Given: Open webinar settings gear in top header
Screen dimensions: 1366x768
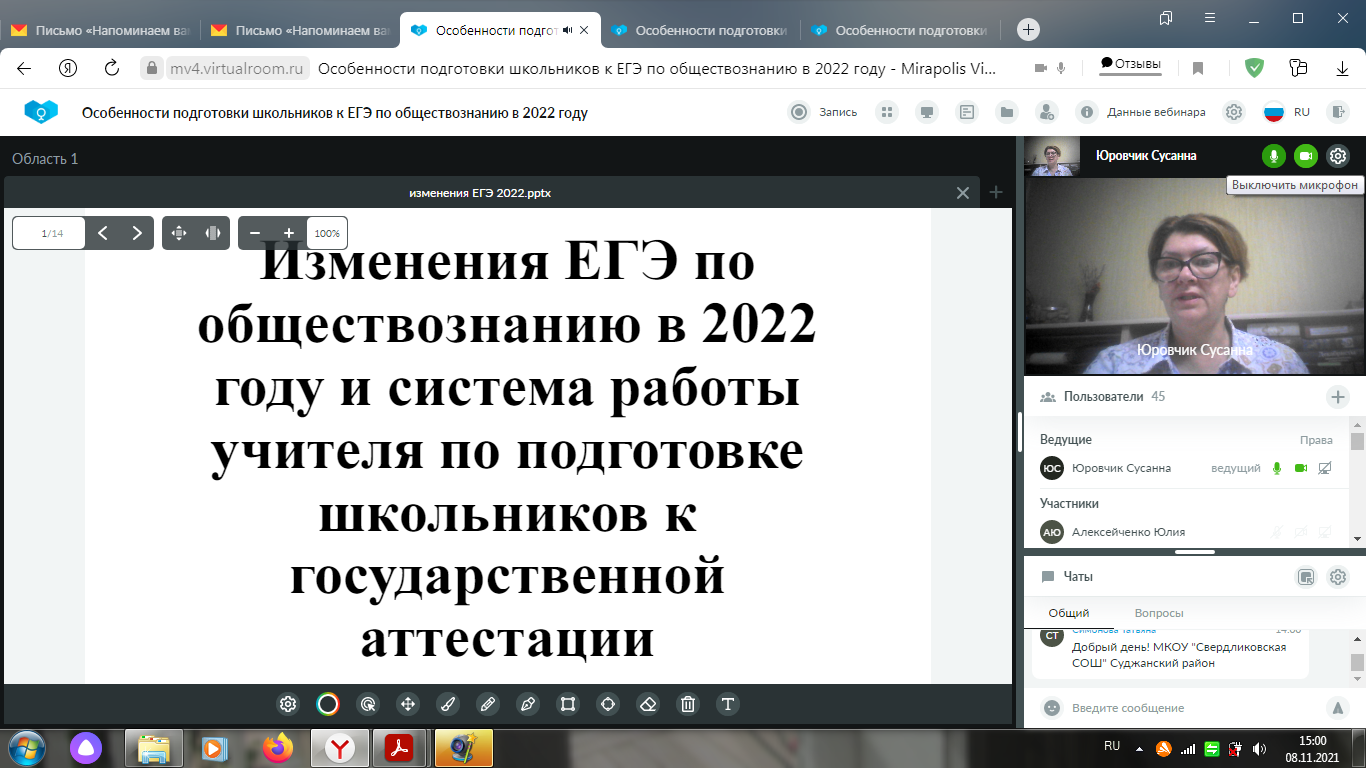Looking at the screenshot, I should (x=1234, y=112).
